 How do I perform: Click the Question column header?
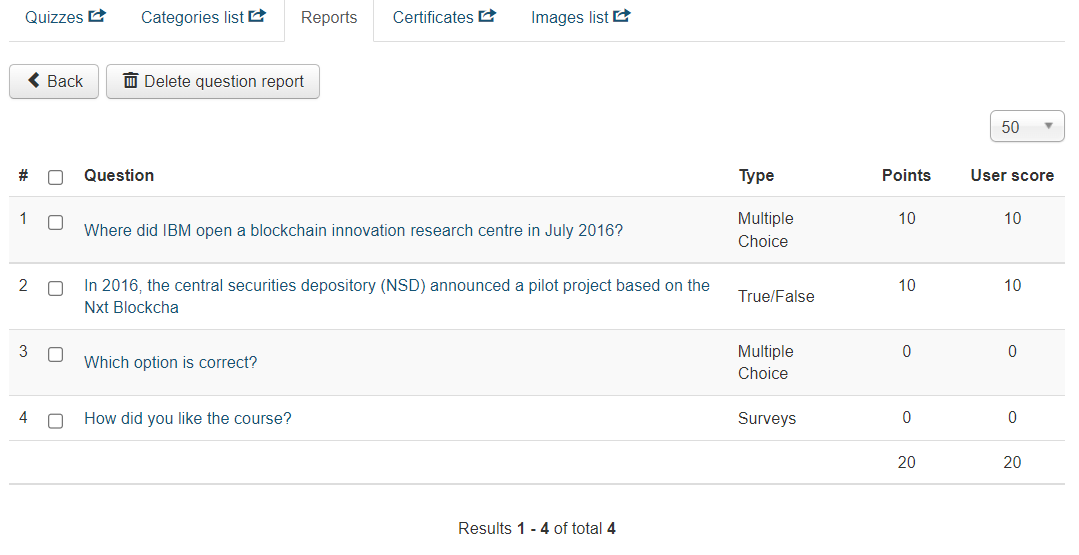pos(119,176)
